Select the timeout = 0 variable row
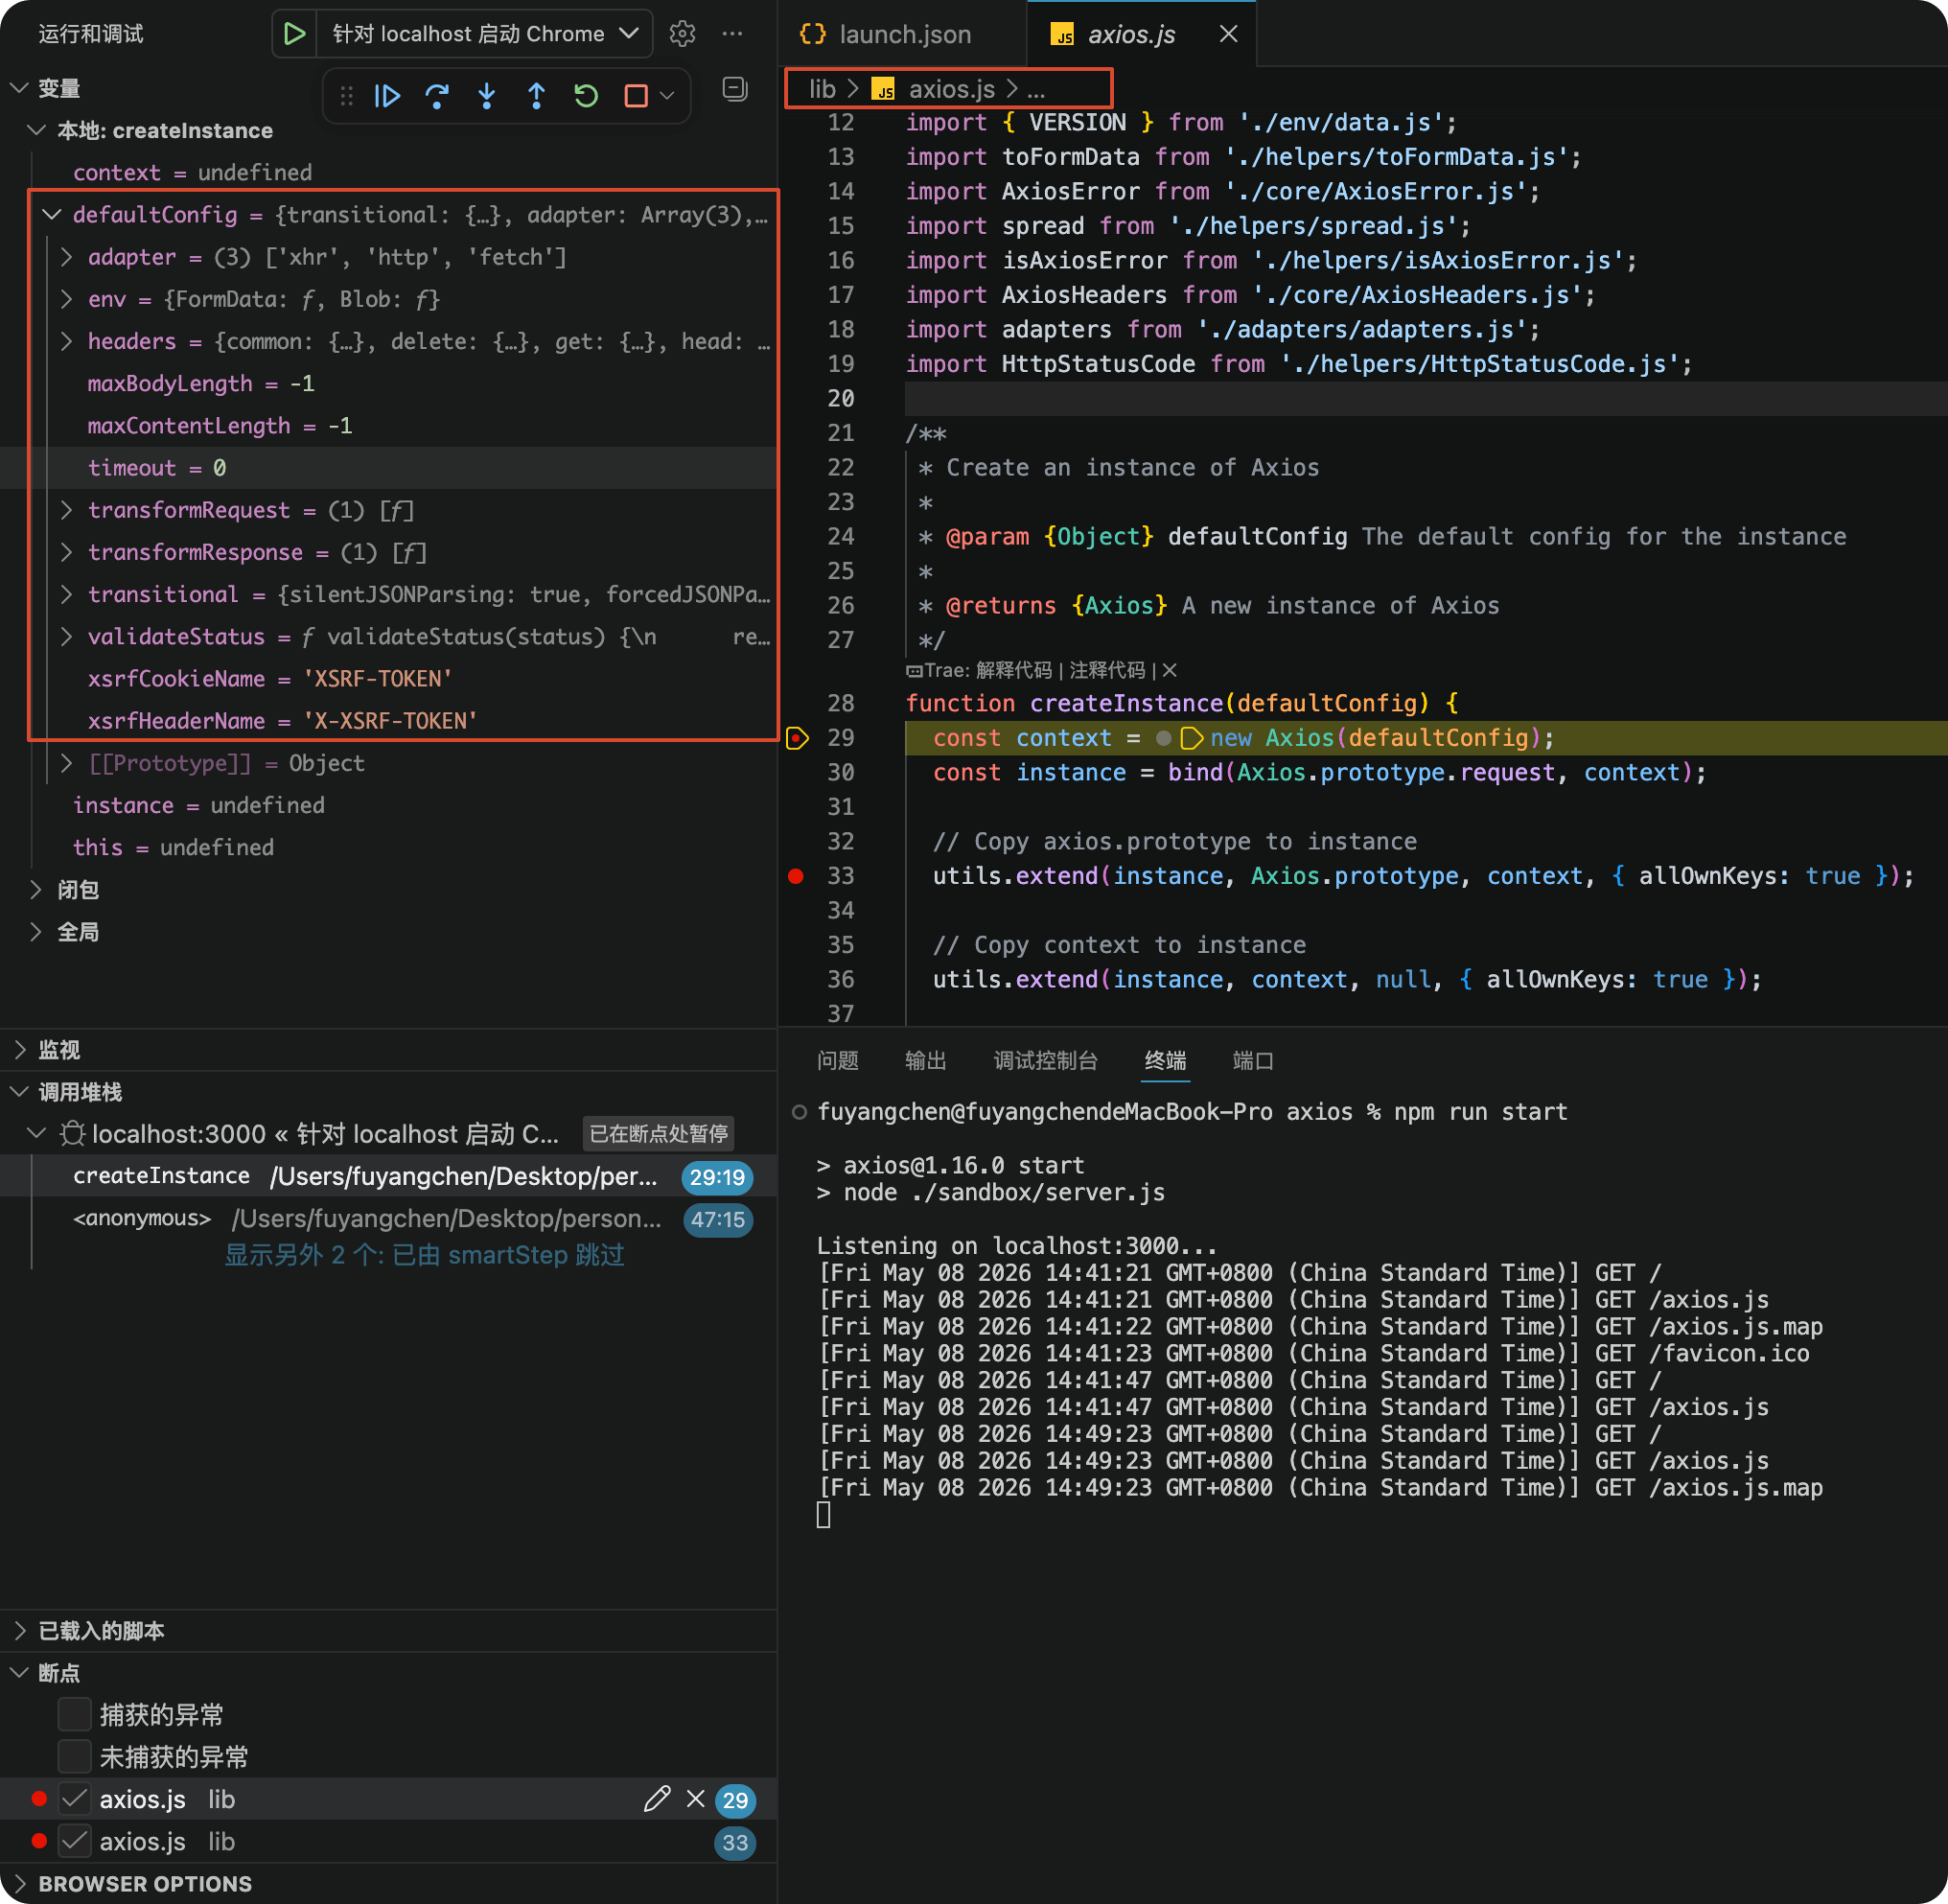The height and width of the screenshot is (1904, 1948). click(388, 468)
